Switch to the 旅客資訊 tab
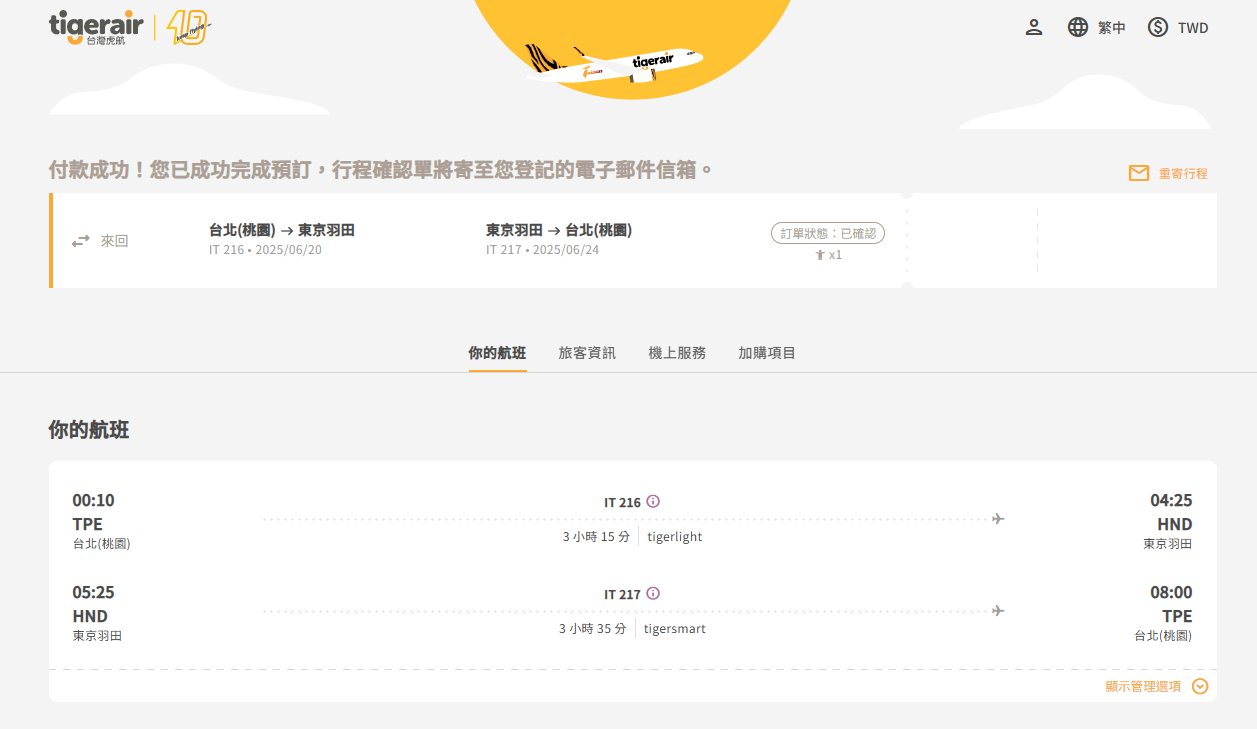 [x=587, y=353]
